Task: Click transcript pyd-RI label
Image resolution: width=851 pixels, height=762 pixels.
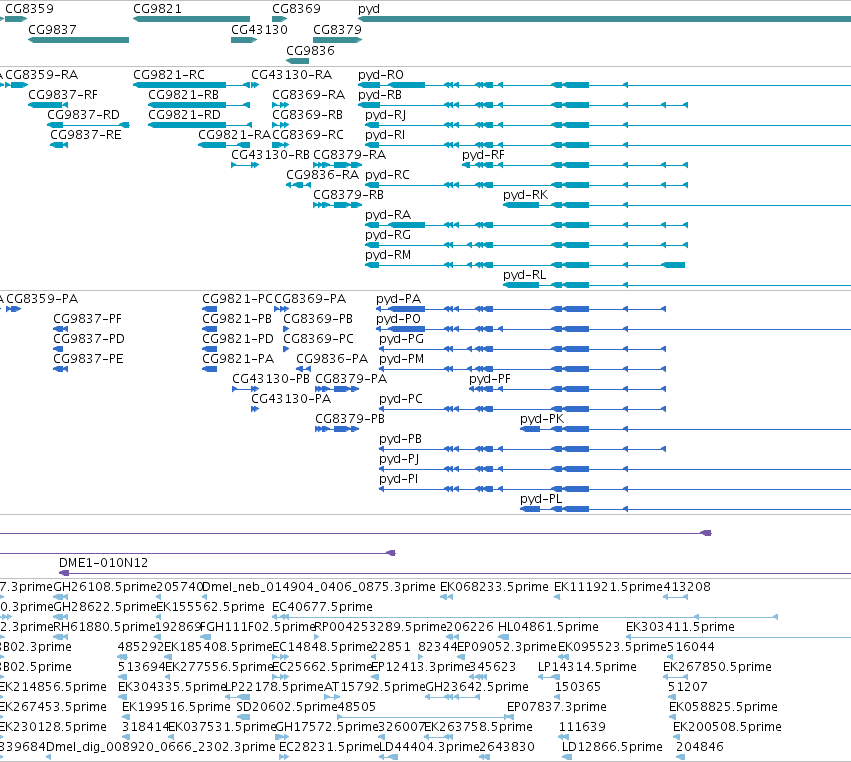Action: click(x=385, y=135)
